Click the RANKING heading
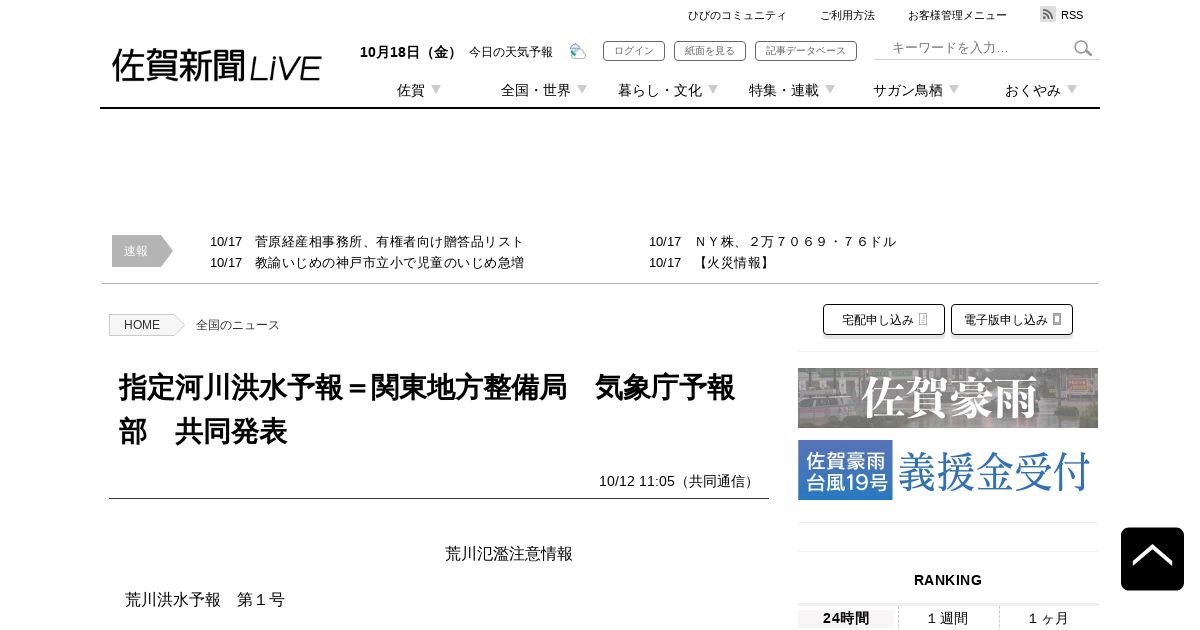 click(948, 580)
